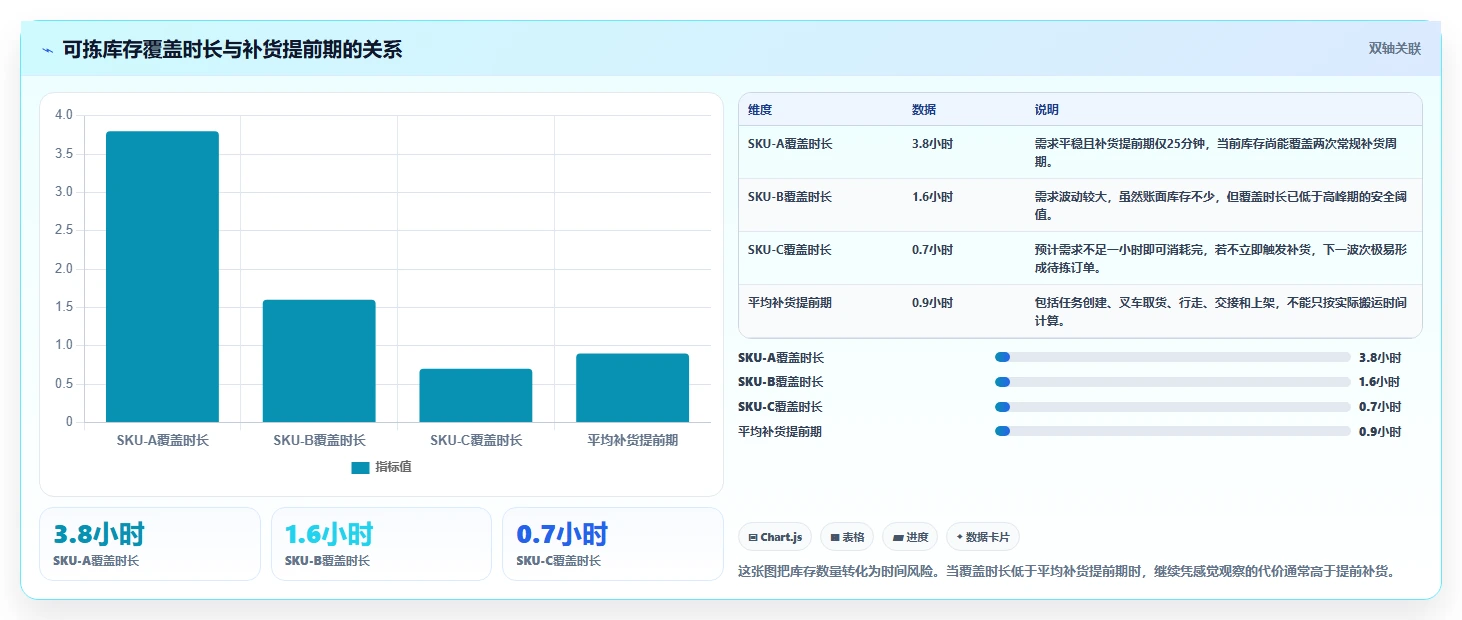Select the 进度 tag chip
This screenshot has width=1462, height=620.
click(910, 537)
